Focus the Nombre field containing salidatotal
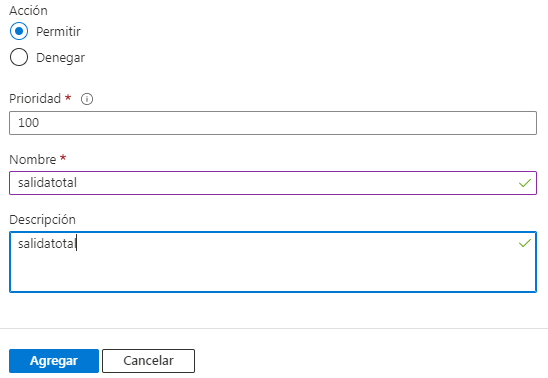 pos(273,183)
